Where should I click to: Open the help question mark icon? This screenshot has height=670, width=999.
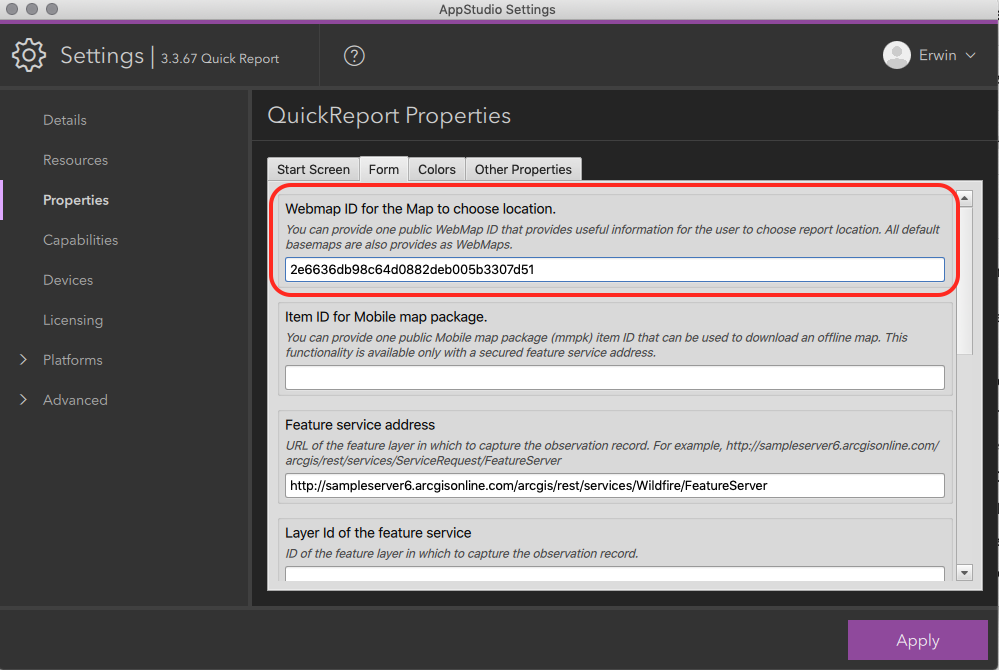[354, 56]
